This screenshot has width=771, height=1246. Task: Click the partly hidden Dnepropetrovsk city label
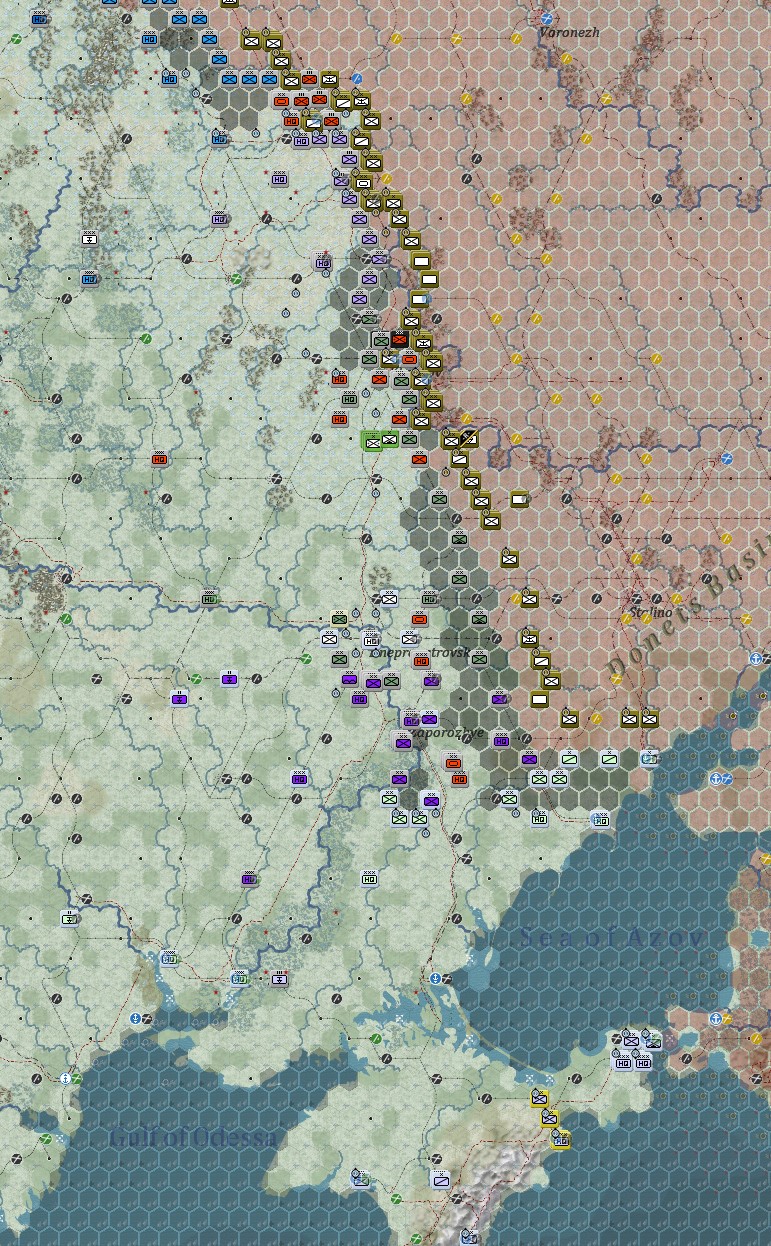(x=420, y=653)
